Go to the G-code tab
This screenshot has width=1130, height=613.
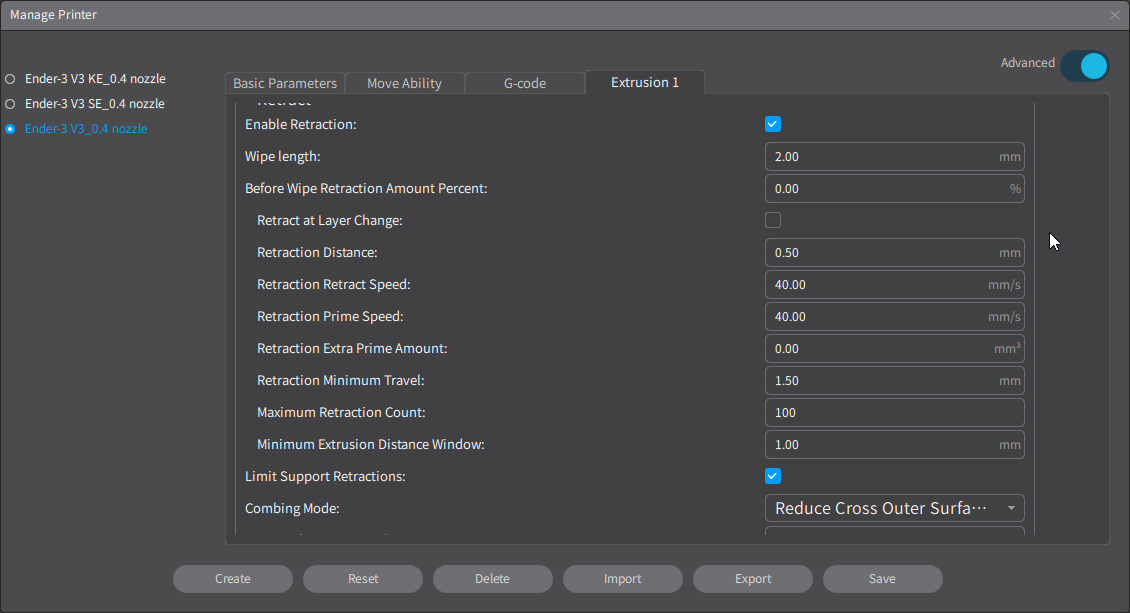coord(525,83)
